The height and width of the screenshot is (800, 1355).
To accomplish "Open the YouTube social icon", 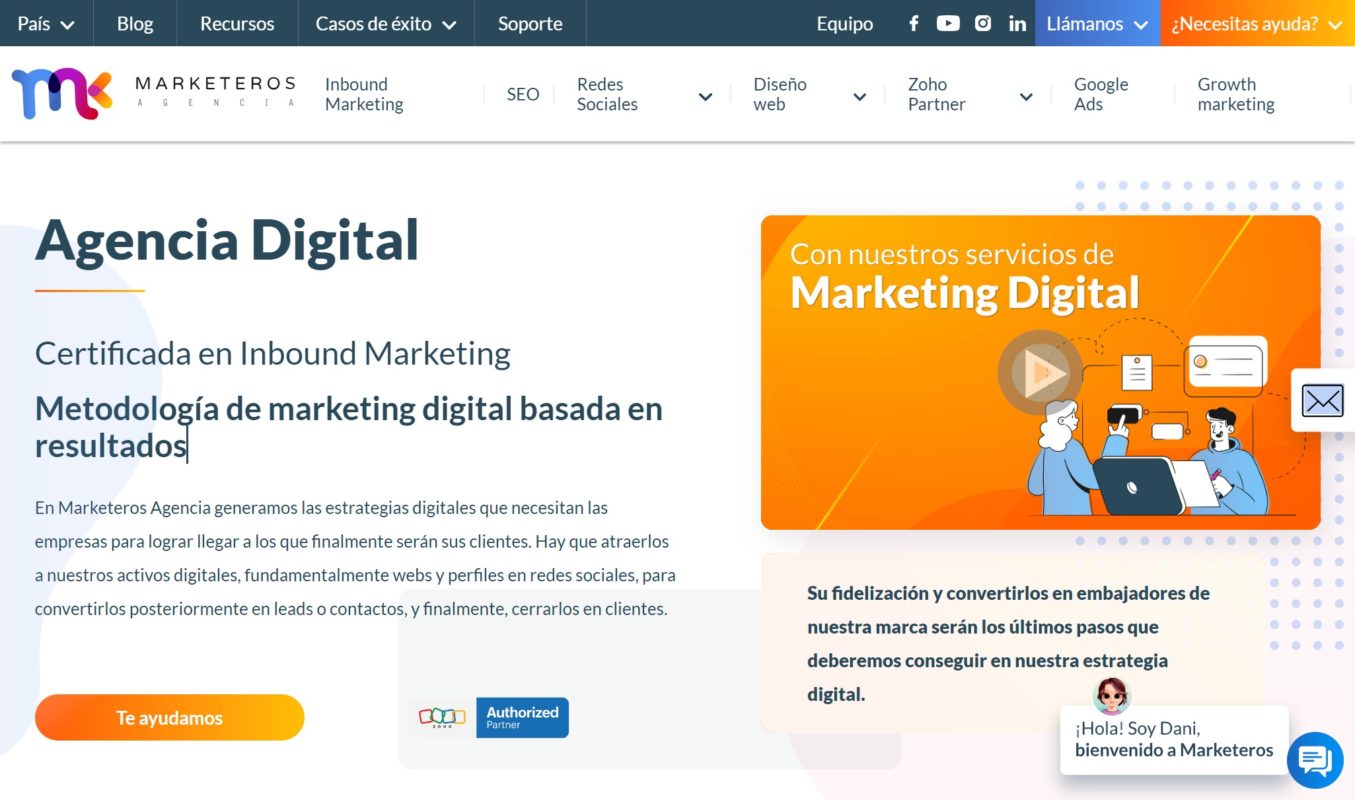I will (948, 23).
